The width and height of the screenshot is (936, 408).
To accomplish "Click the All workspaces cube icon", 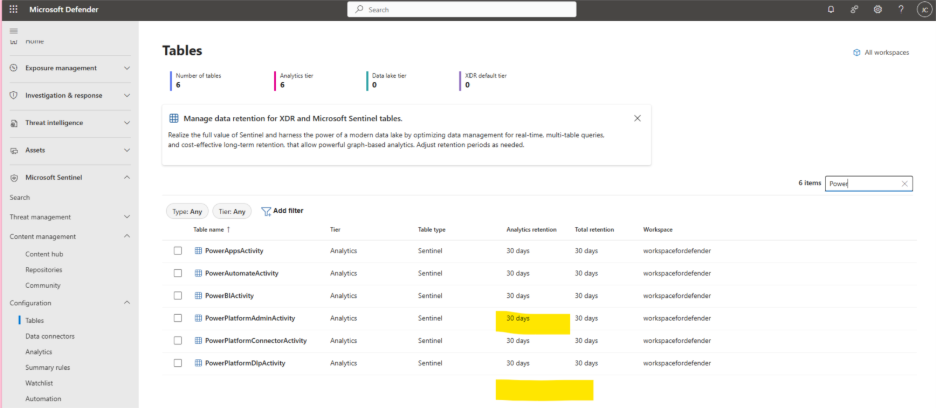I will pyautogui.click(x=857, y=53).
